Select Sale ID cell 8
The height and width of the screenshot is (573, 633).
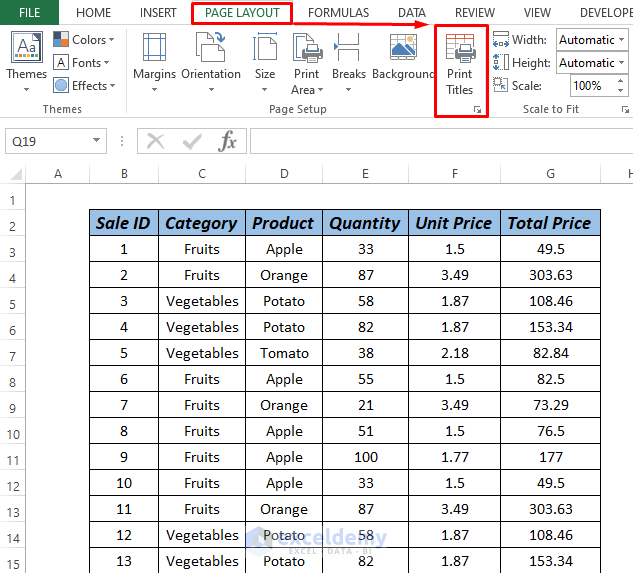pyautogui.click(x=124, y=431)
